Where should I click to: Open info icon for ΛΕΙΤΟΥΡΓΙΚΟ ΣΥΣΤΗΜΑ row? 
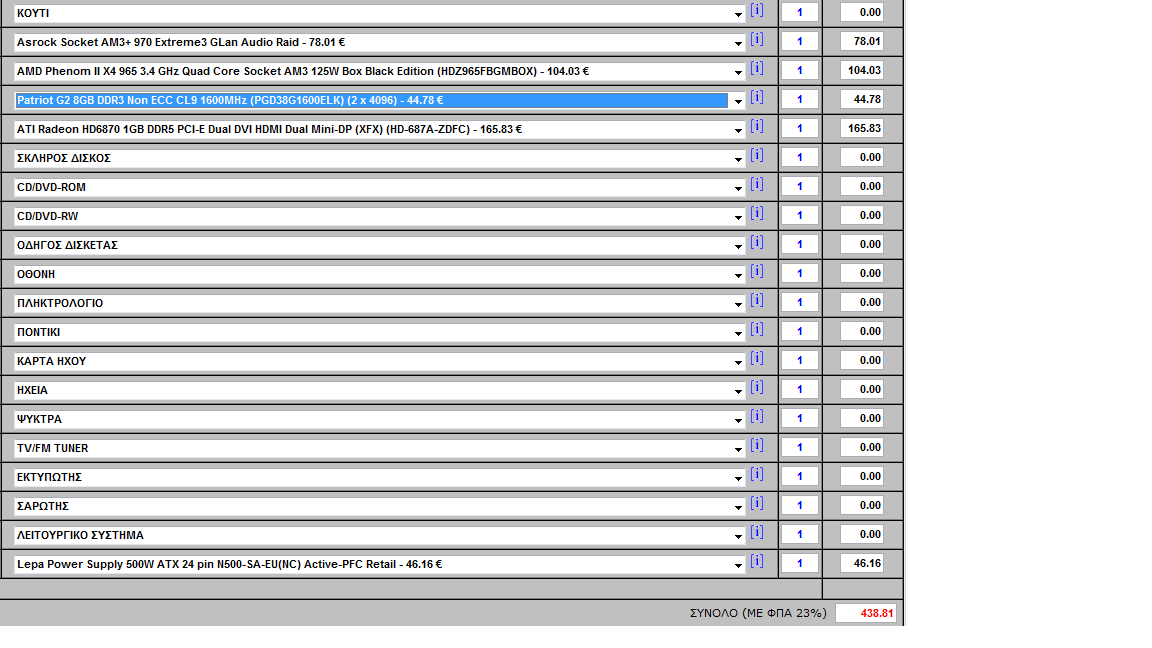757,533
